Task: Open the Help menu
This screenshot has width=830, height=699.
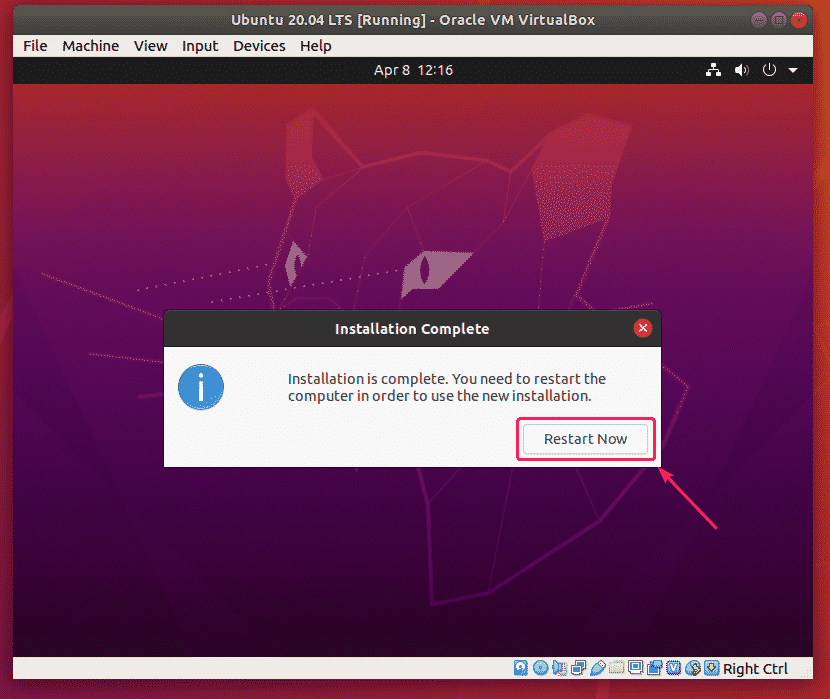Action: pos(315,46)
